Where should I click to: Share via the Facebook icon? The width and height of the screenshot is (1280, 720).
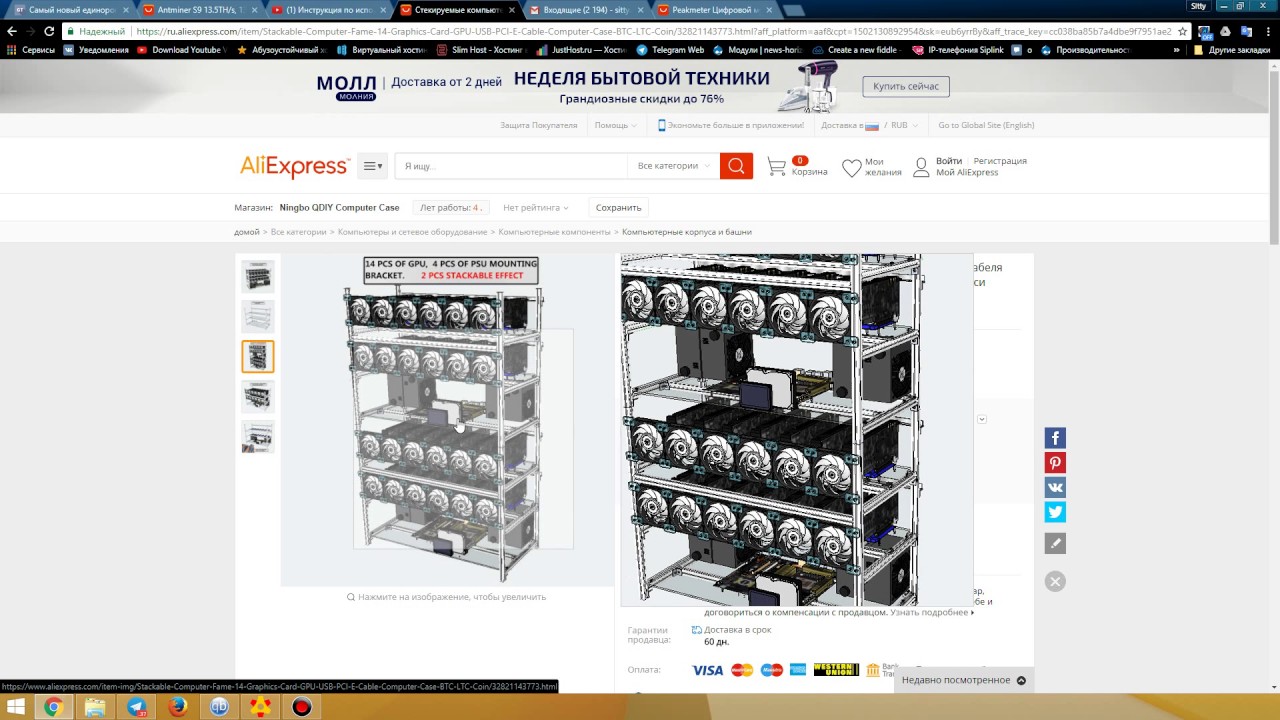tap(1055, 438)
